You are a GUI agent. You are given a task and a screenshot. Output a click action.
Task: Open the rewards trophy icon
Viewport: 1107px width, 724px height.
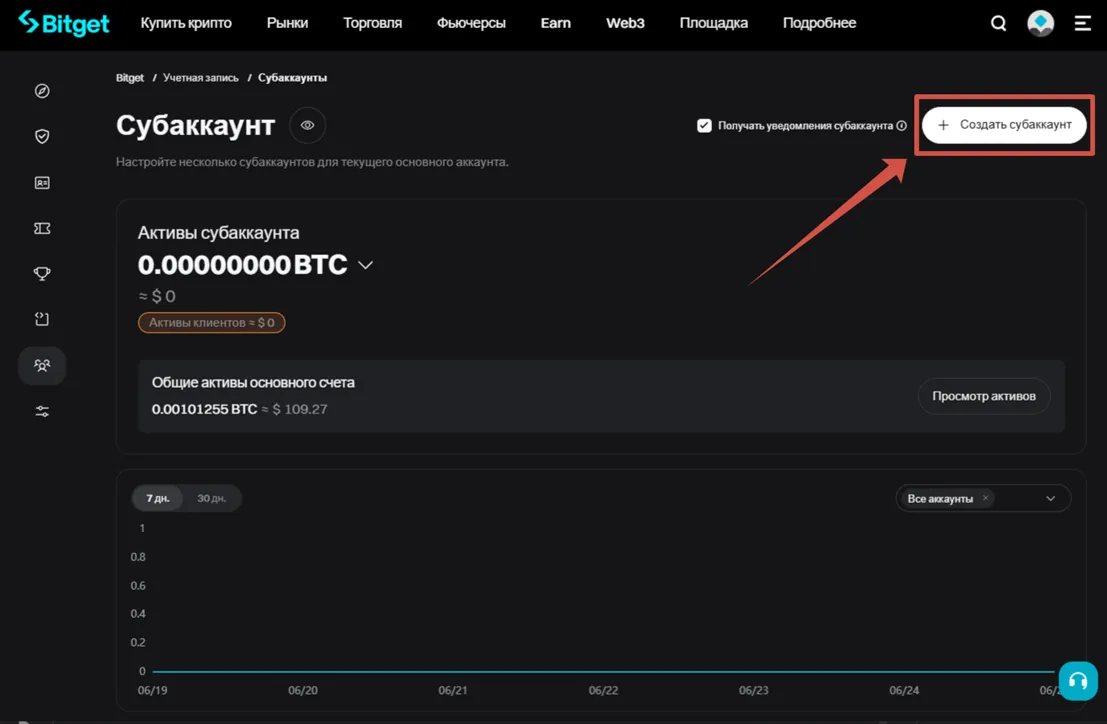(x=41, y=273)
